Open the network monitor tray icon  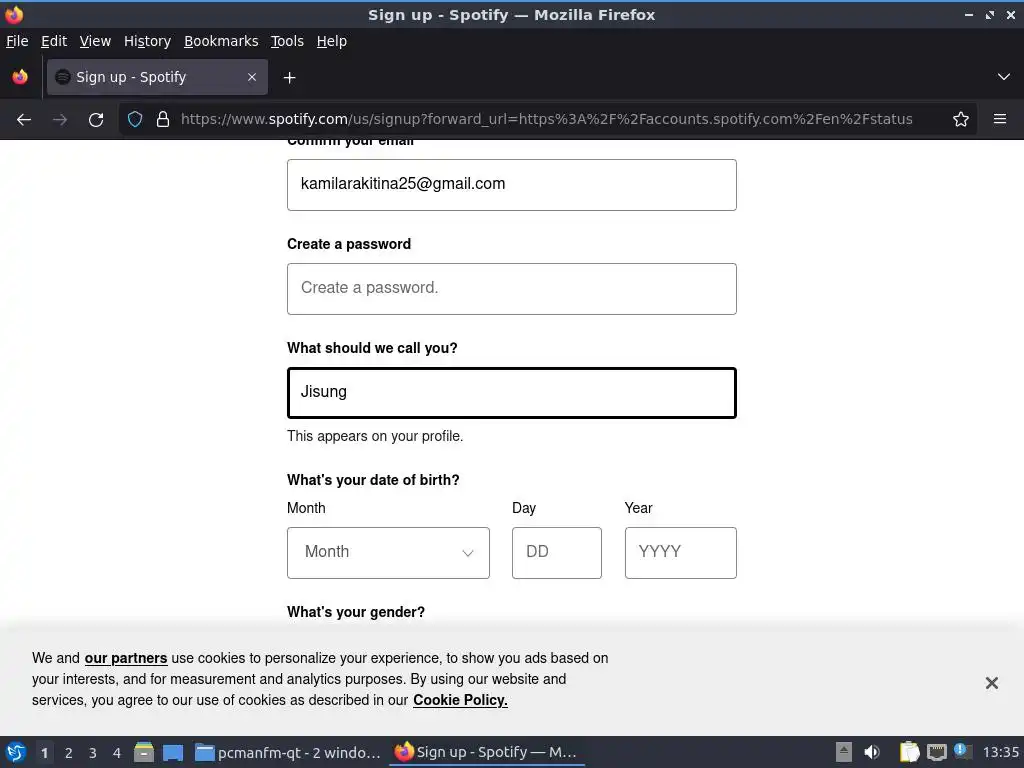point(936,752)
